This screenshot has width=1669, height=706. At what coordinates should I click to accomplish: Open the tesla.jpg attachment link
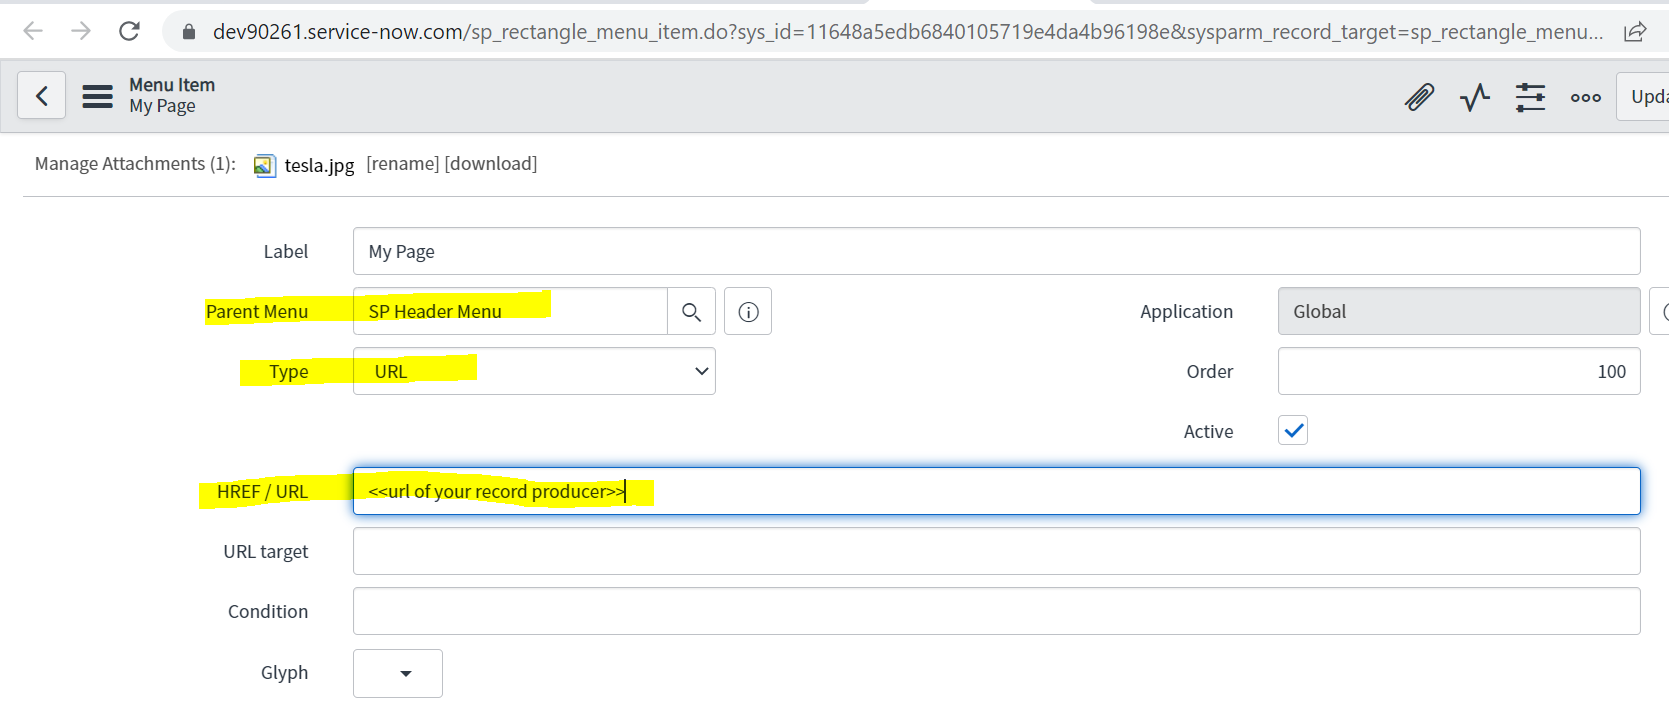[x=319, y=165]
